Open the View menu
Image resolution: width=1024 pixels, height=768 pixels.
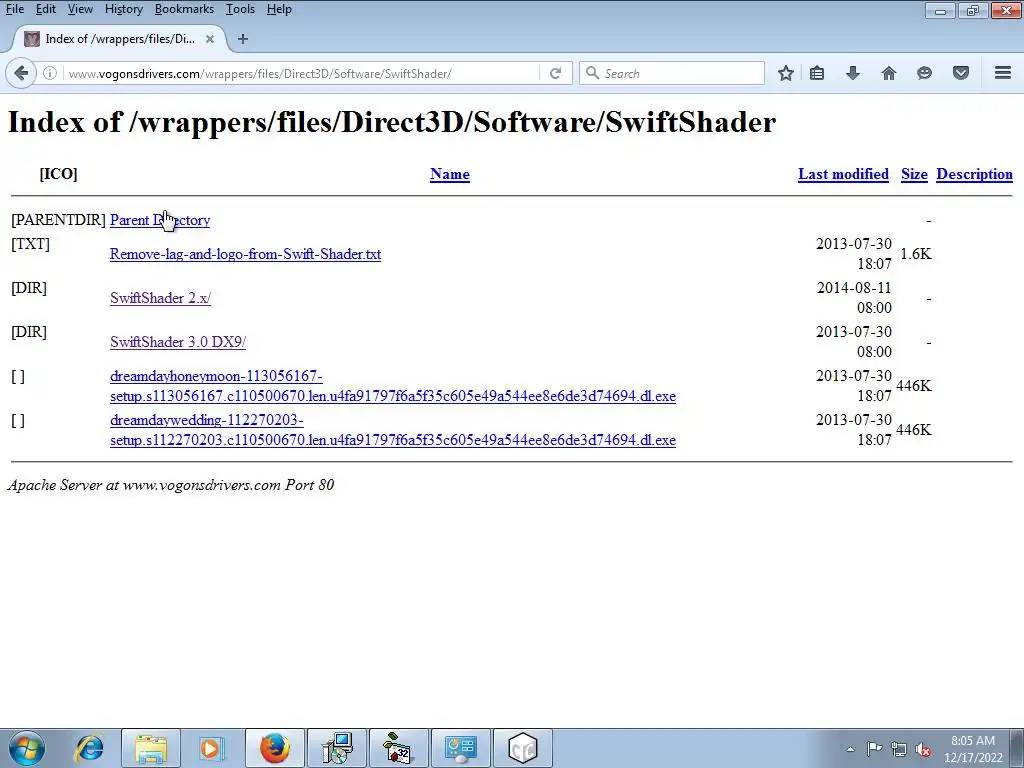80,9
